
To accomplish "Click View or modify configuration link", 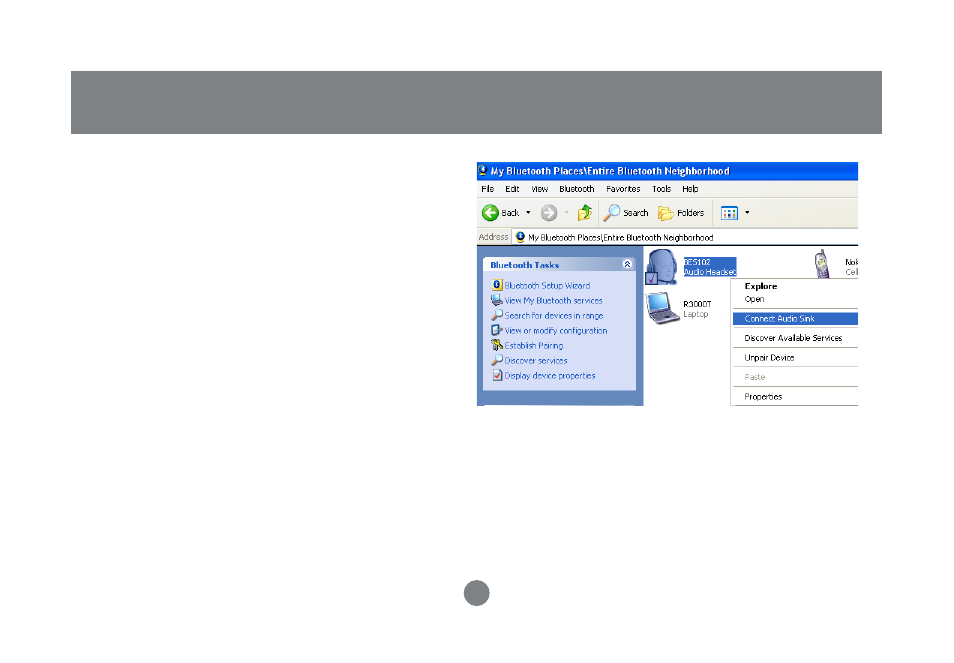I will (x=555, y=331).
